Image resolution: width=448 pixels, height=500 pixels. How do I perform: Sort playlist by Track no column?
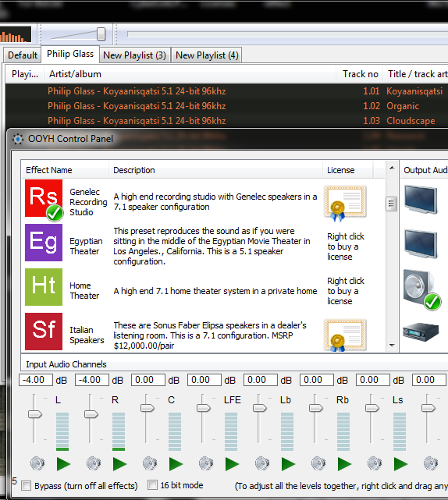point(360,74)
